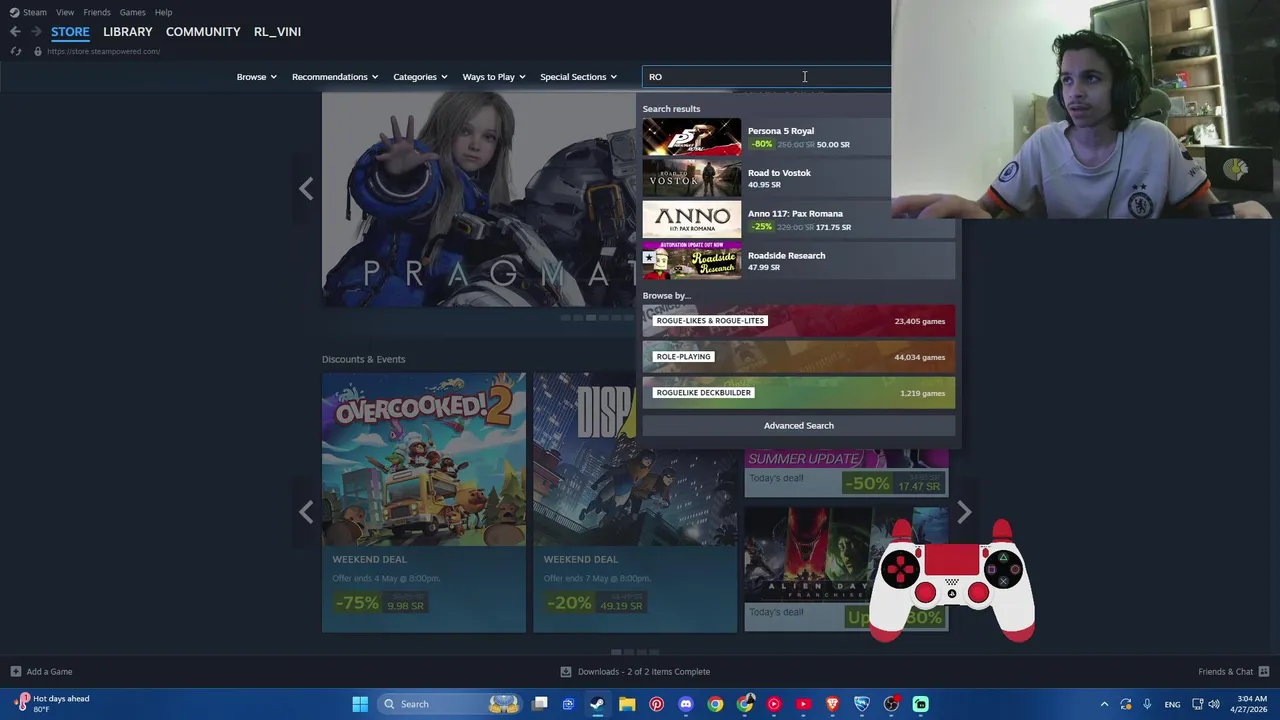
Task: Switch to the COMMUNITY tab
Action: [203, 32]
